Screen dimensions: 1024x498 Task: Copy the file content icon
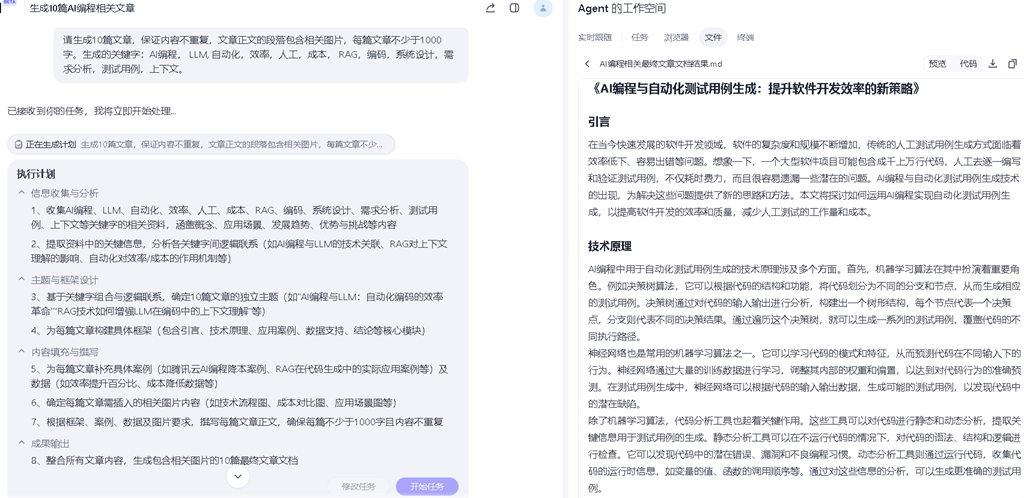pos(1012,64)
